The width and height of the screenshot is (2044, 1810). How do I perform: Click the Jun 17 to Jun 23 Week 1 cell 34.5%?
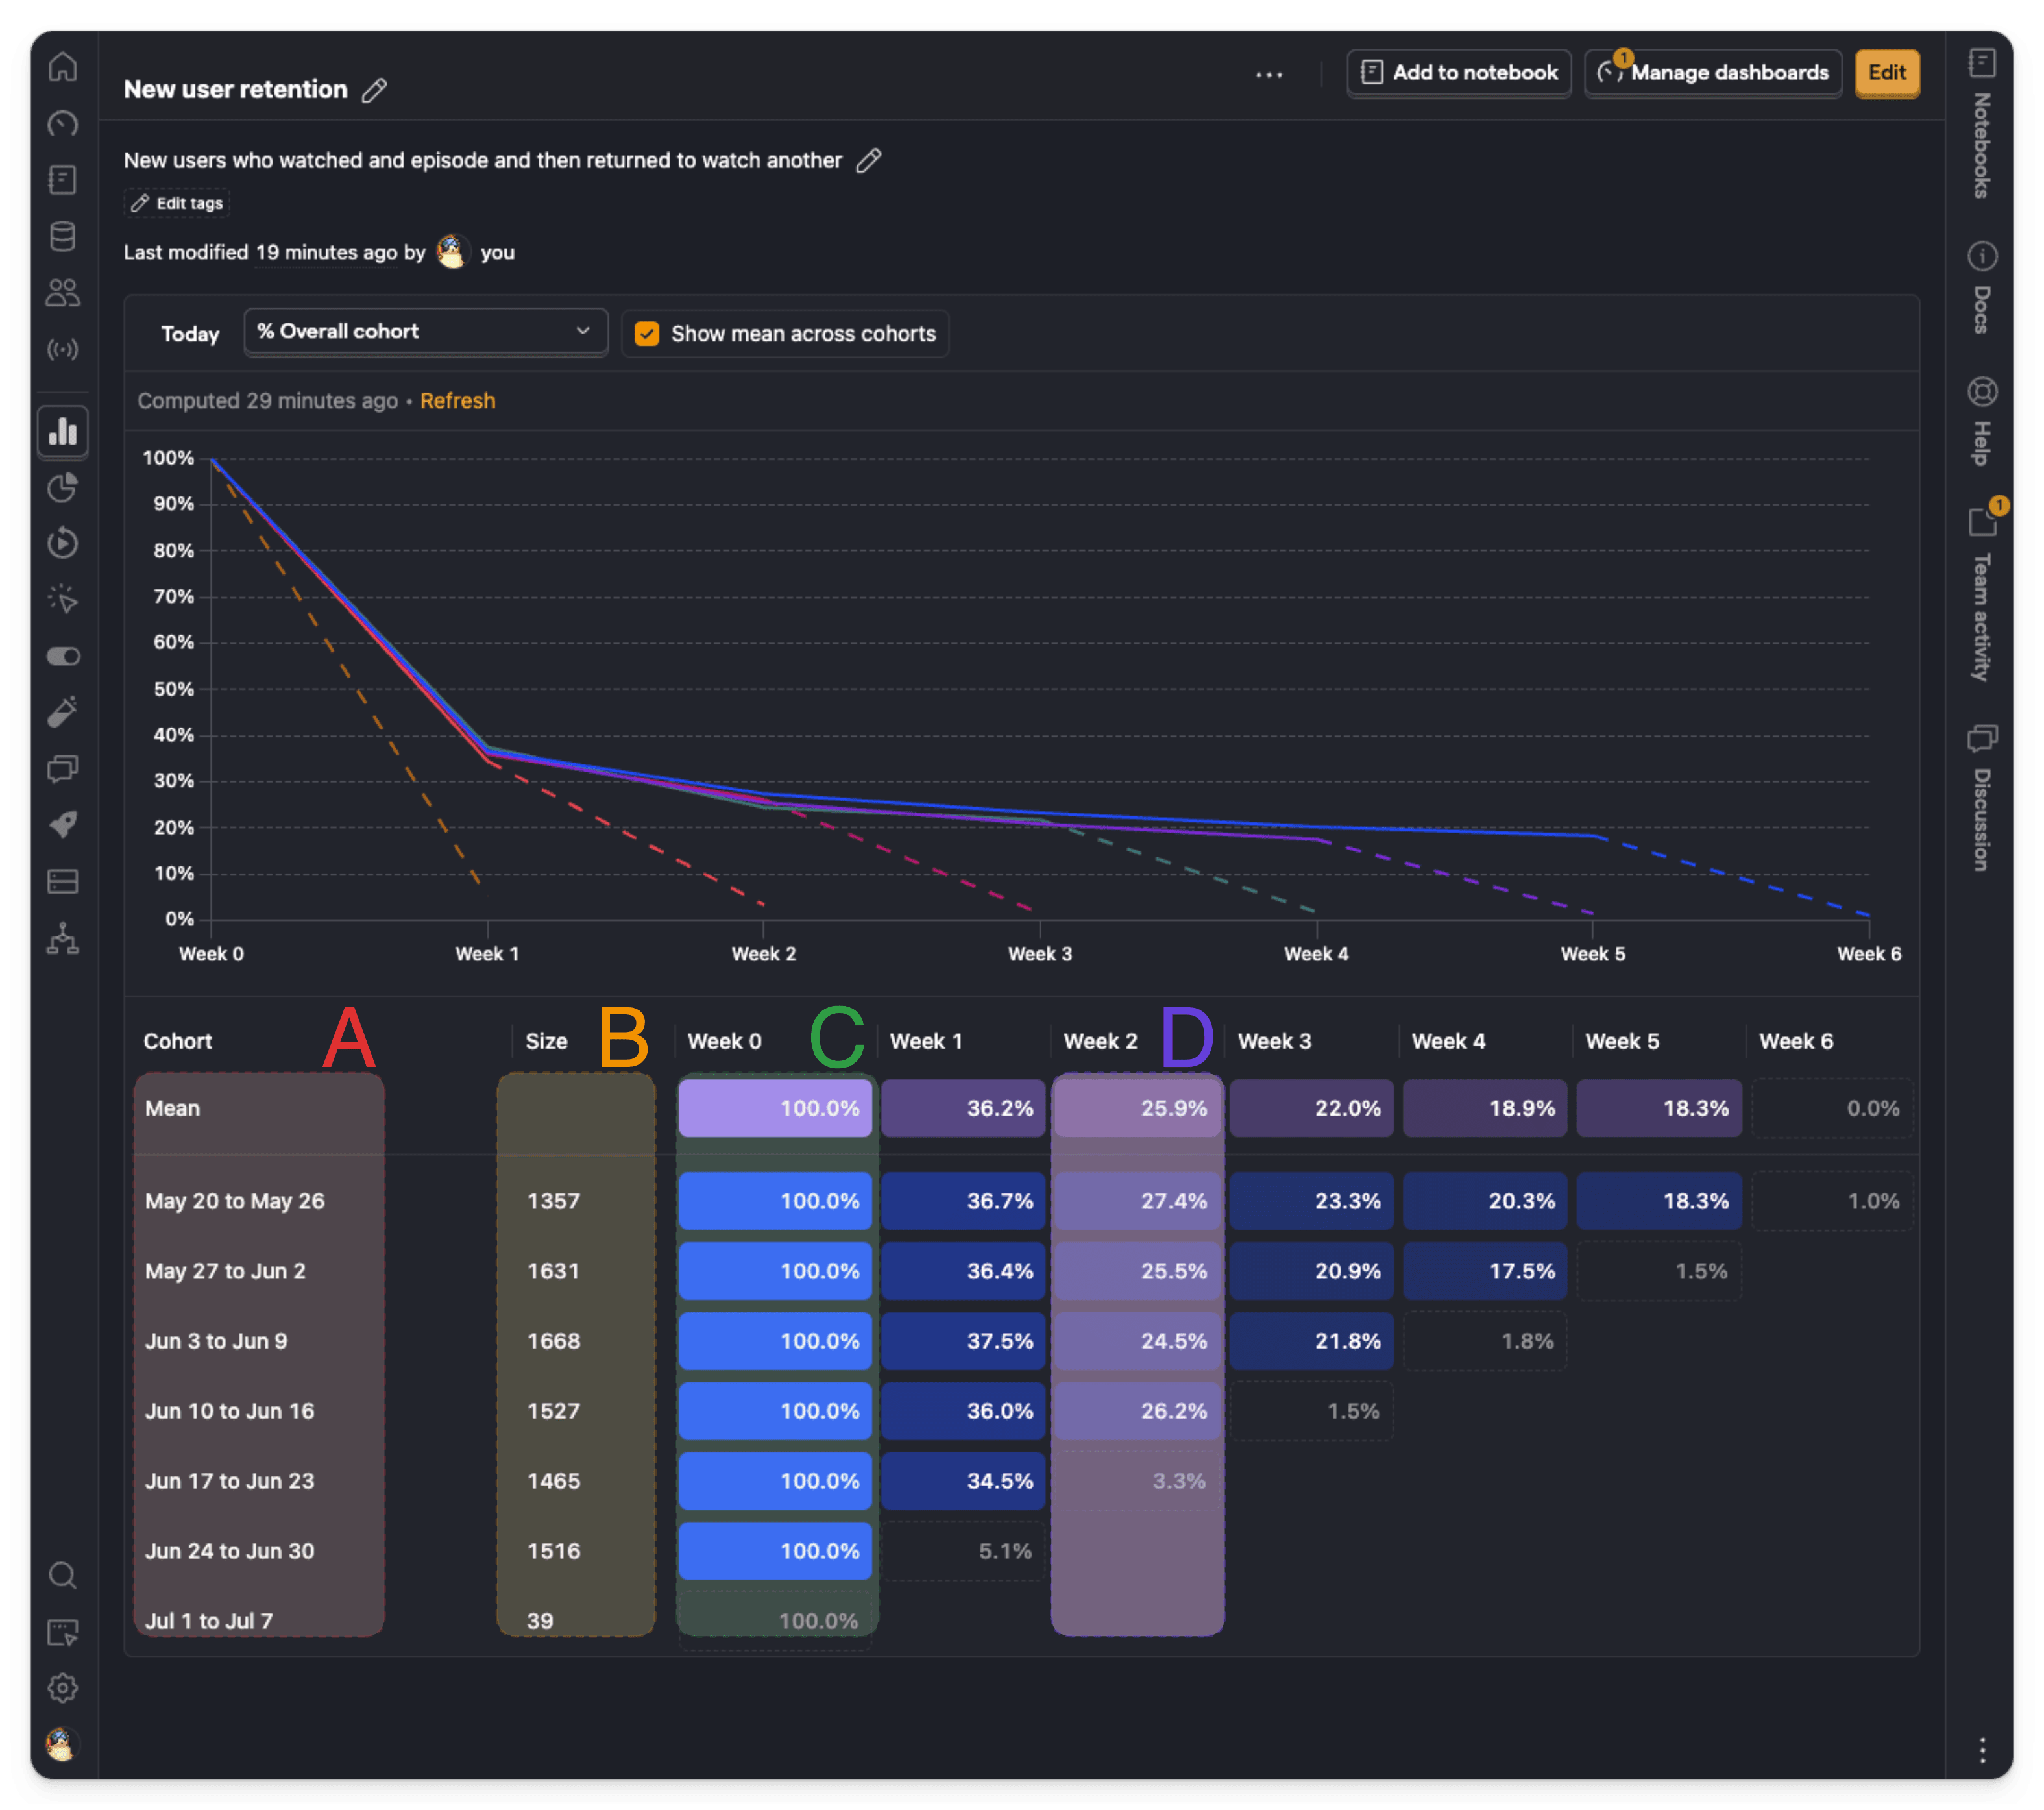coord(963,1481)
